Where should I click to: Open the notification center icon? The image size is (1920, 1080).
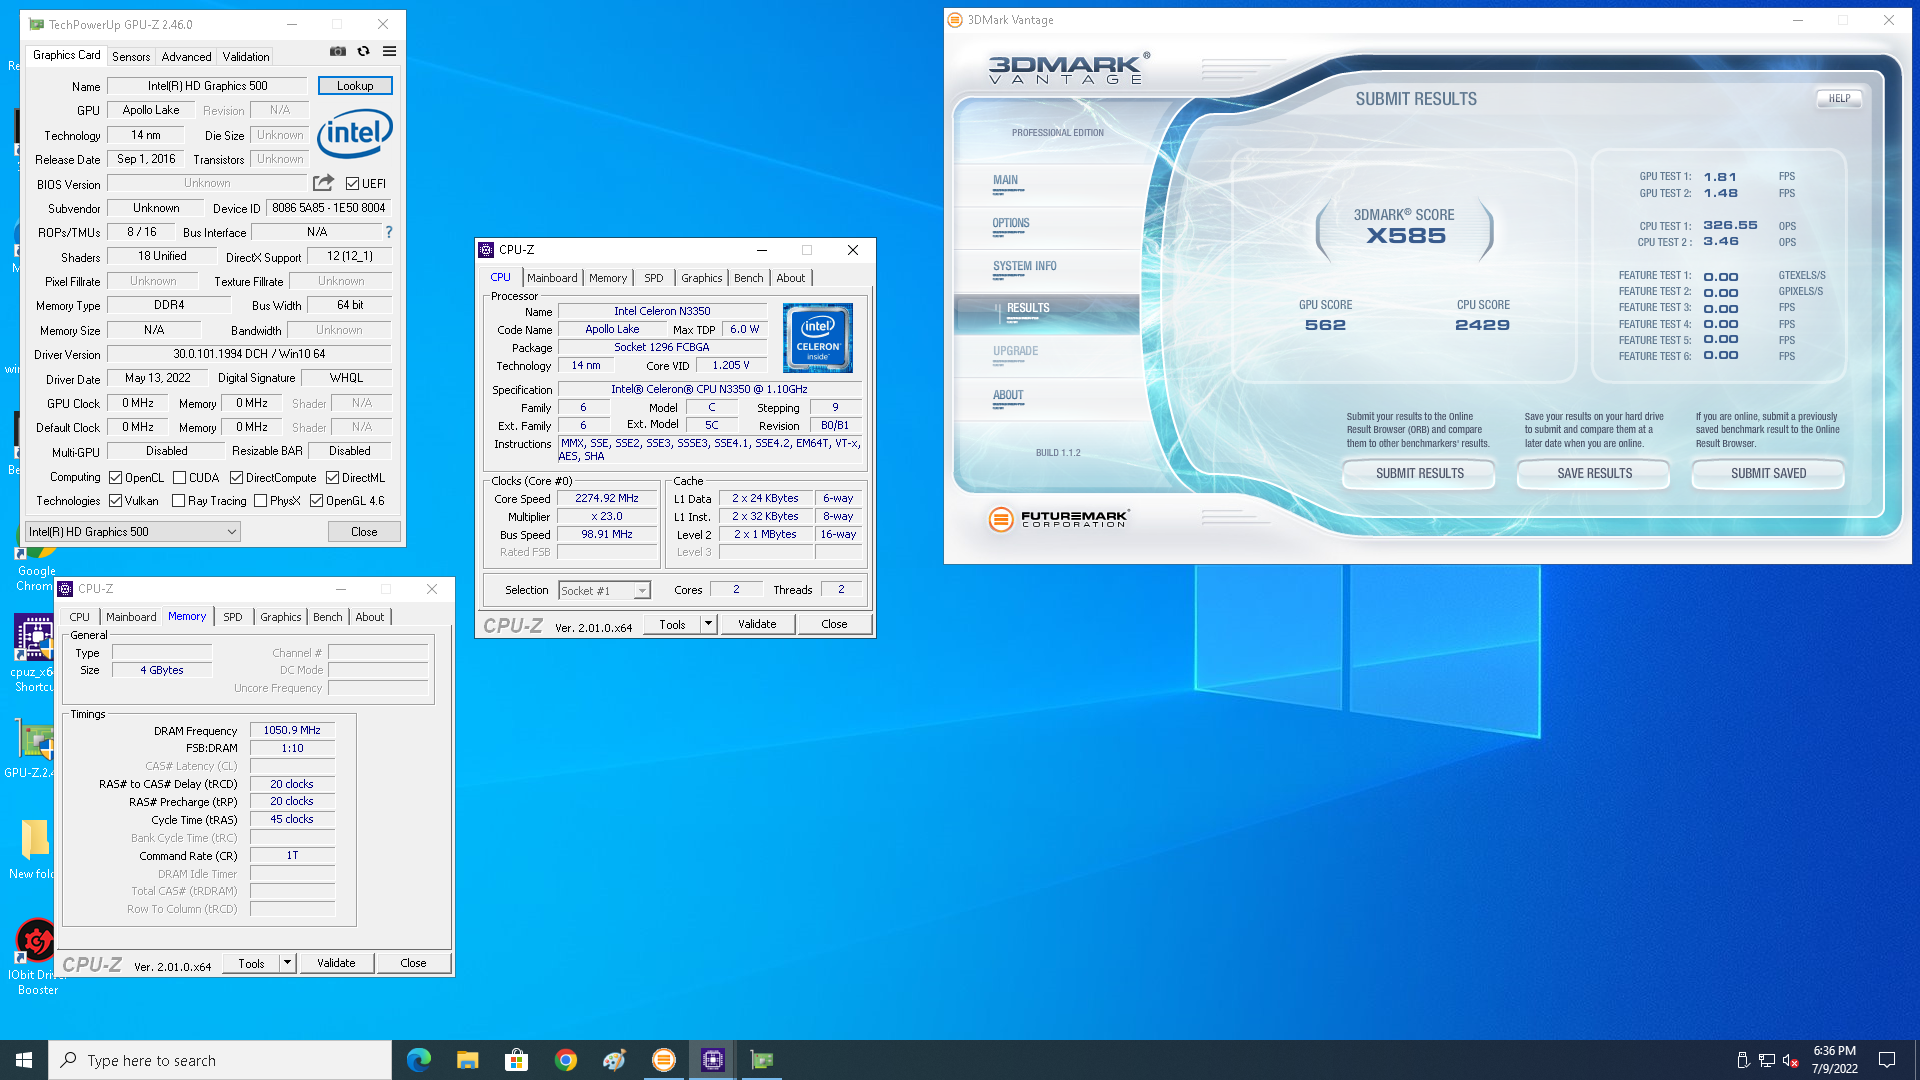[1887, 1060]
